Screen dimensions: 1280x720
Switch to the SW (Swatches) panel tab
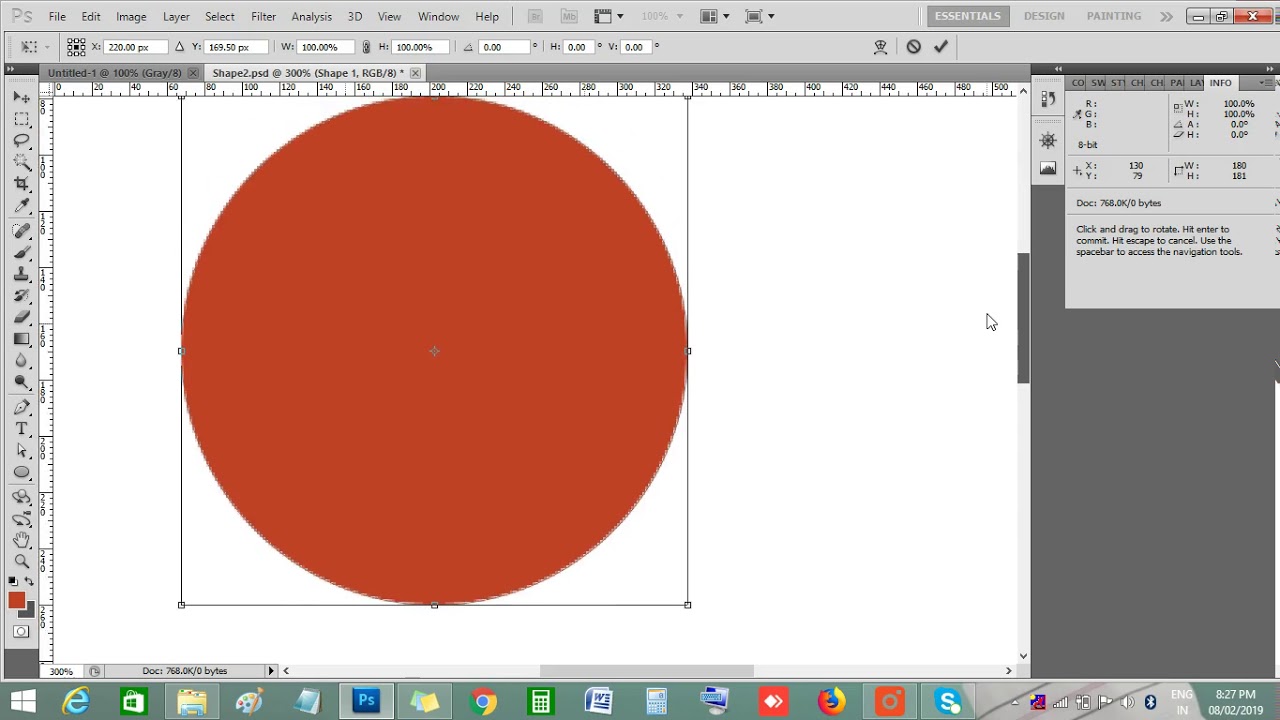coord(1098,83)
